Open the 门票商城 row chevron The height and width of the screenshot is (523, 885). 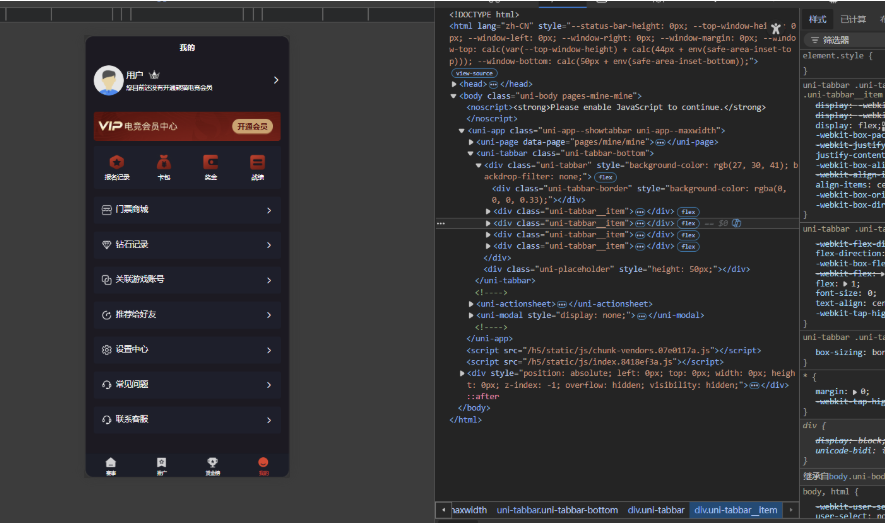tap(269, 210)
